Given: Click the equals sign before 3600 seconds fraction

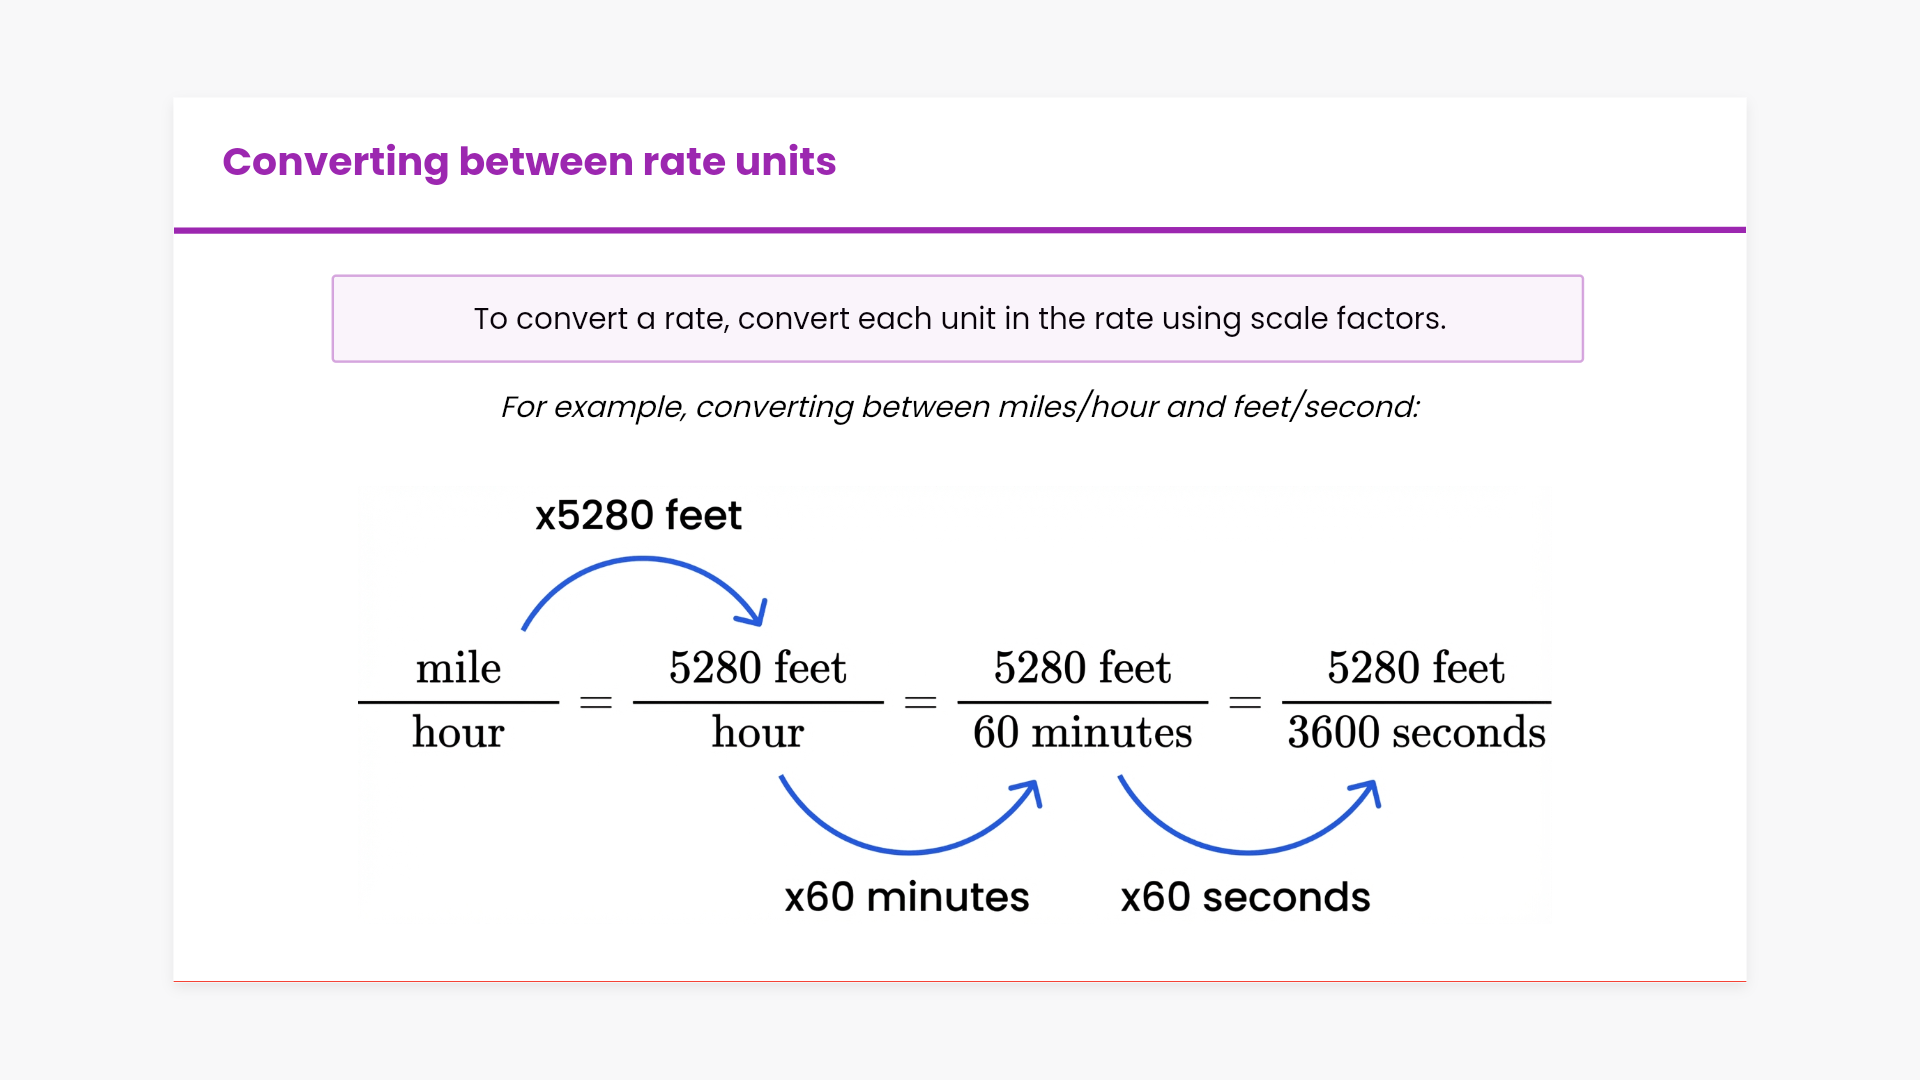Looking at the screenshot, I should click(x=1245, y=703).
